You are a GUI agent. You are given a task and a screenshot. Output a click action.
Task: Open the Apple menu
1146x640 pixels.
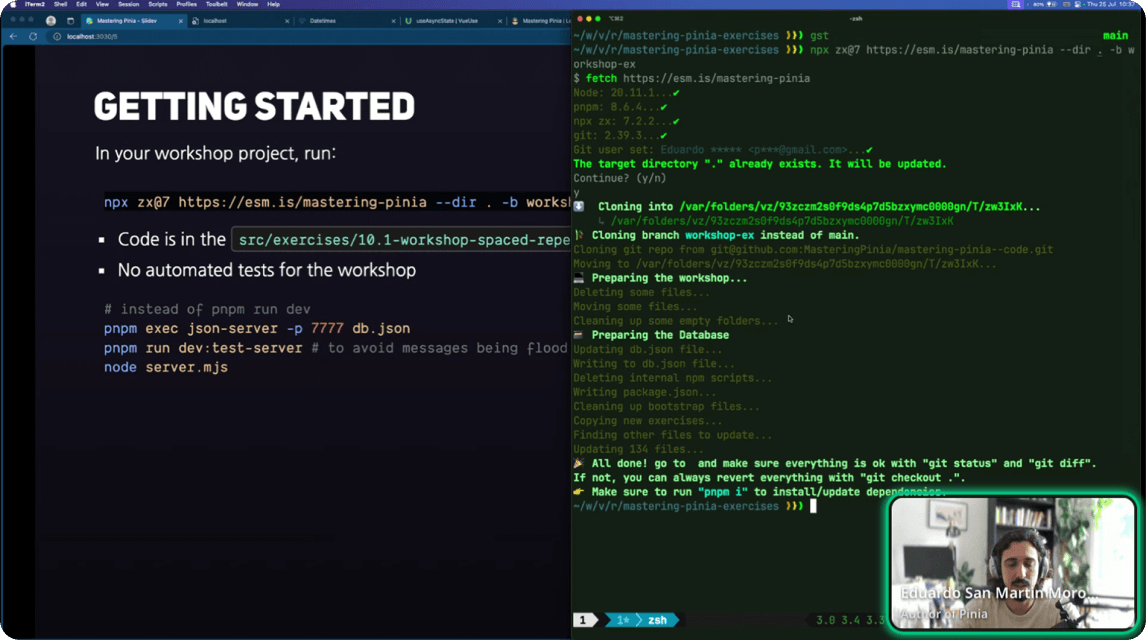pos(12,4)
